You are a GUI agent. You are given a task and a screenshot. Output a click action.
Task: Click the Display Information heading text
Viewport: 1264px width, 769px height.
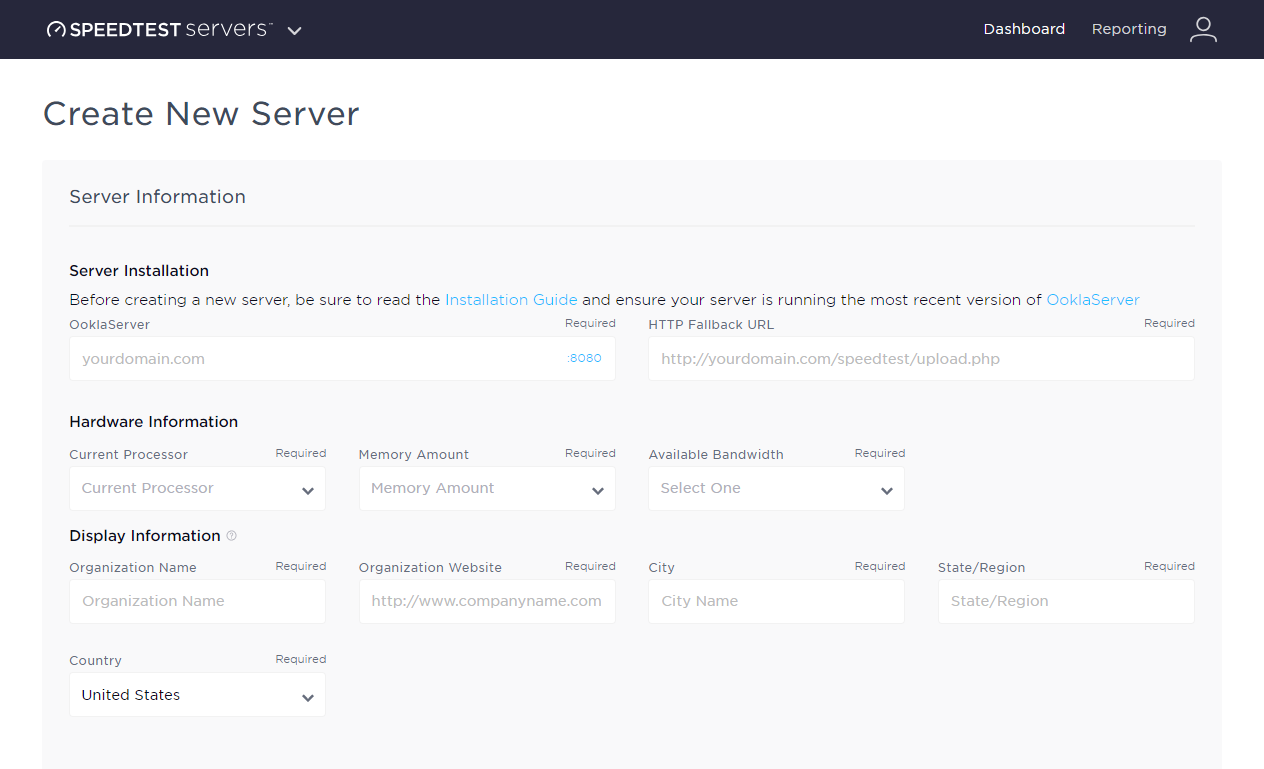(x=145, y=536)
